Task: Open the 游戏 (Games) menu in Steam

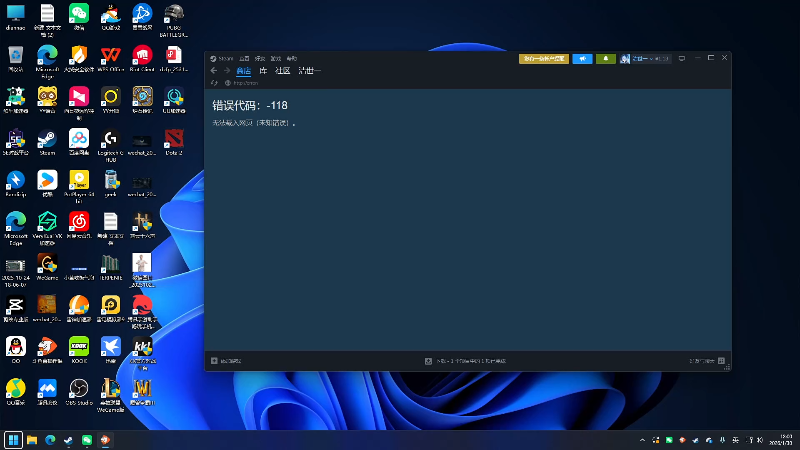Action: [276, 59]
